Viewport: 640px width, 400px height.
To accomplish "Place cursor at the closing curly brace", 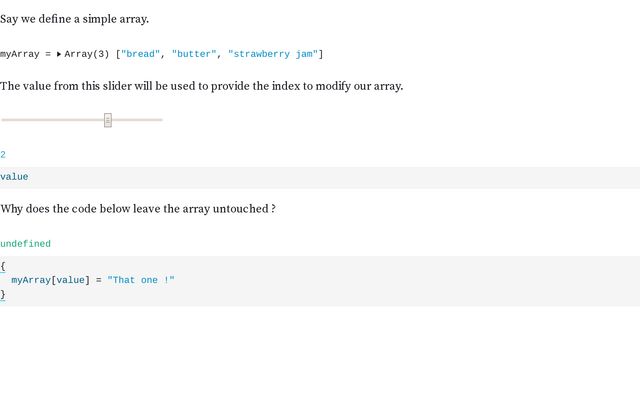I will (x=3, y=294).
